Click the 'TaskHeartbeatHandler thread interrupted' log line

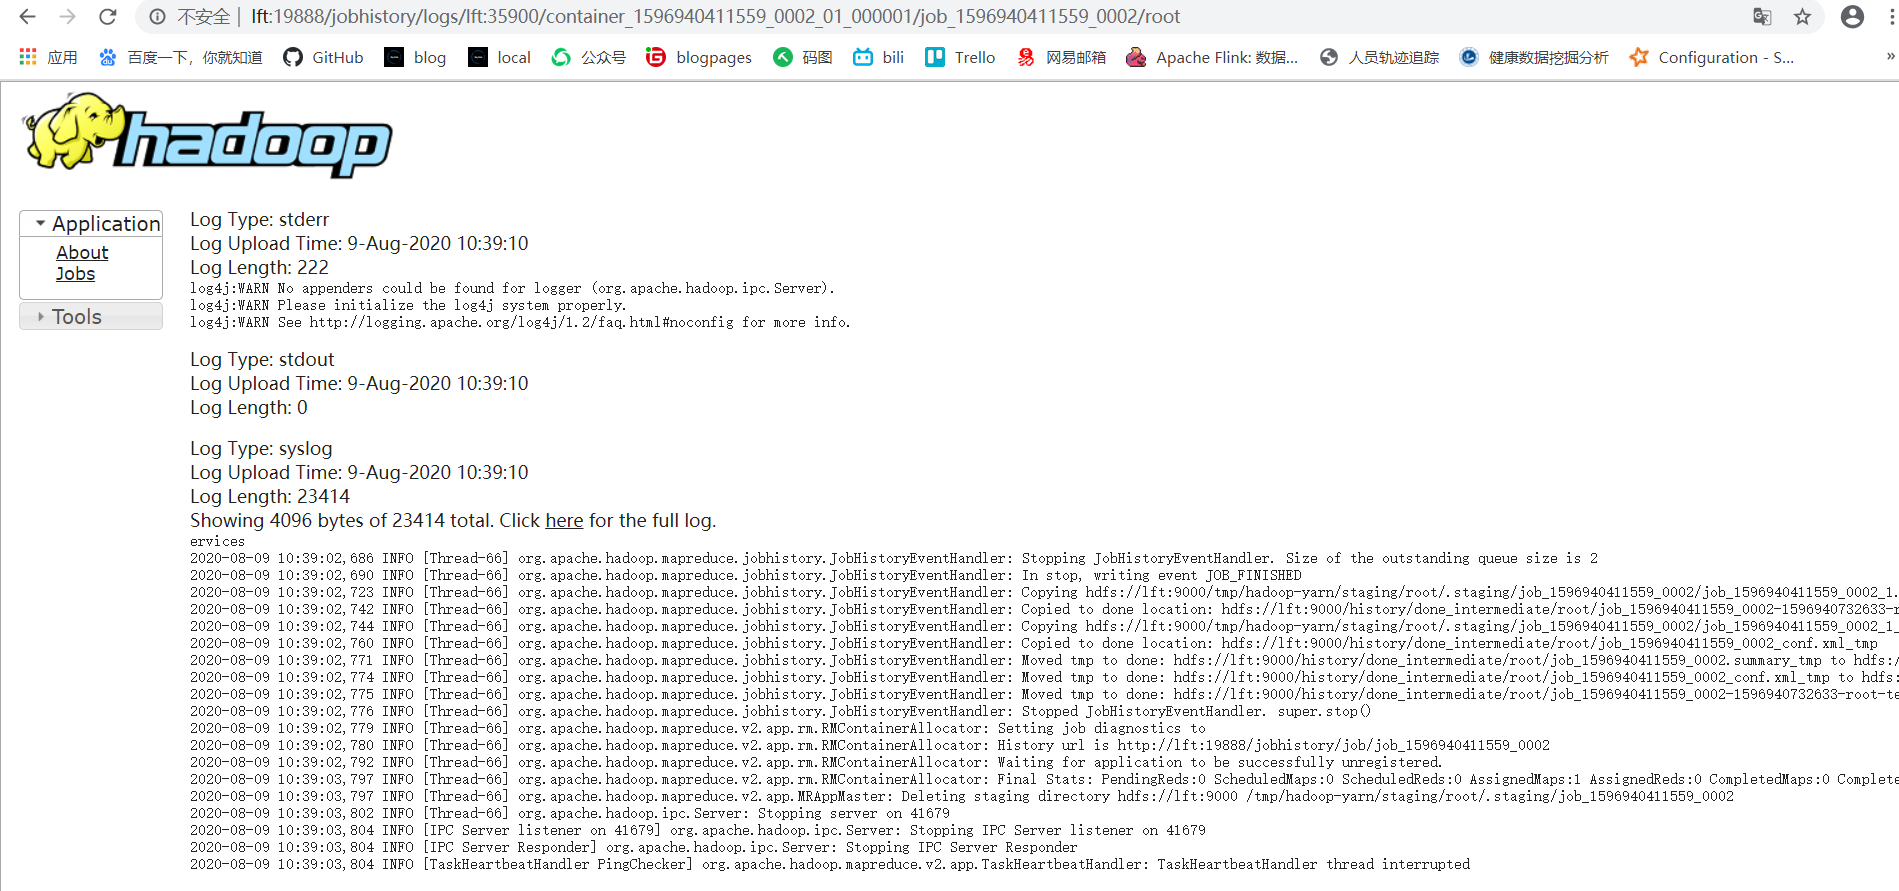(x=830, y=865)
